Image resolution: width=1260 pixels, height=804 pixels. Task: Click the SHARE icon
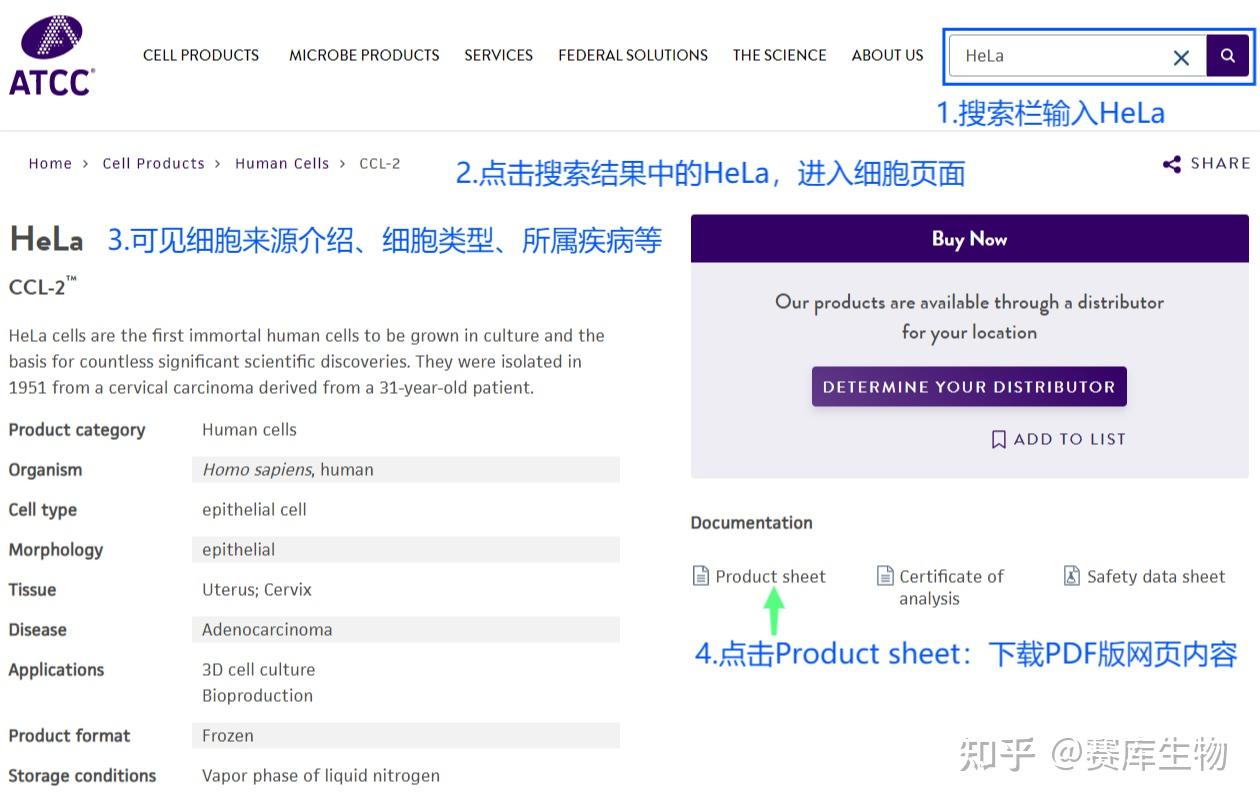(1172, 163)
